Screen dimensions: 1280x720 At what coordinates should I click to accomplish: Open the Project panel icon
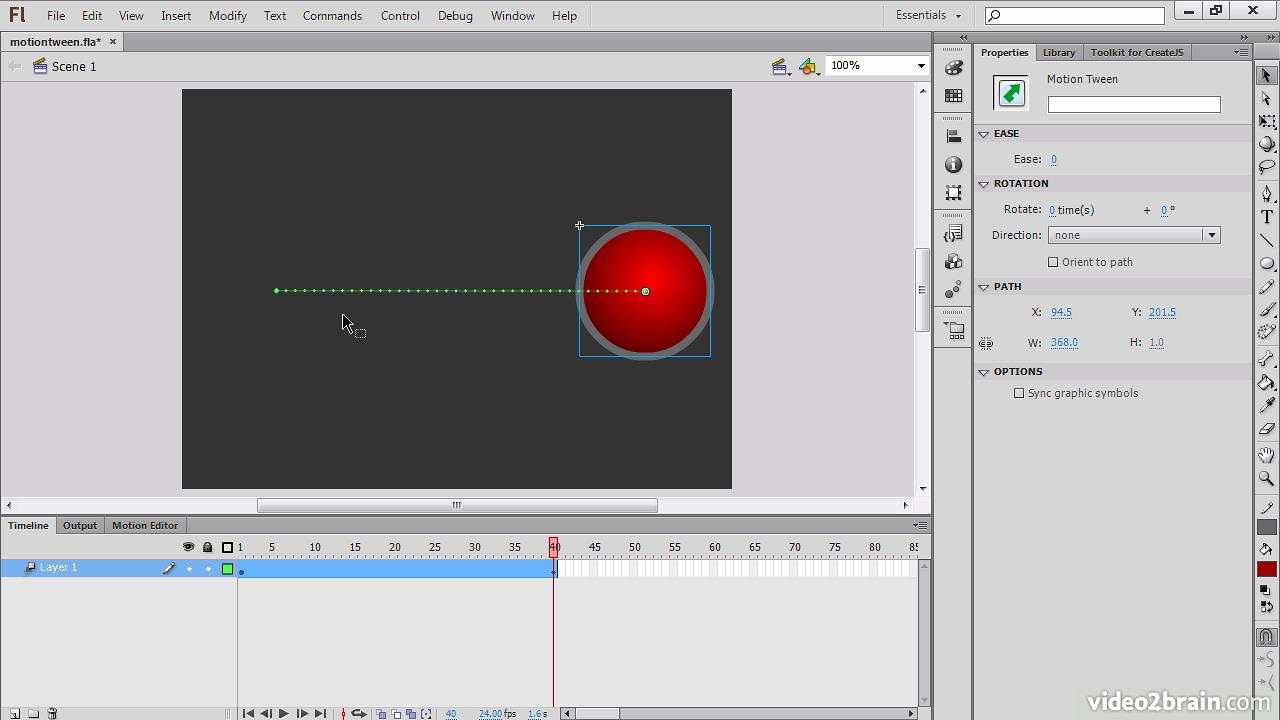tap(954, 329)
